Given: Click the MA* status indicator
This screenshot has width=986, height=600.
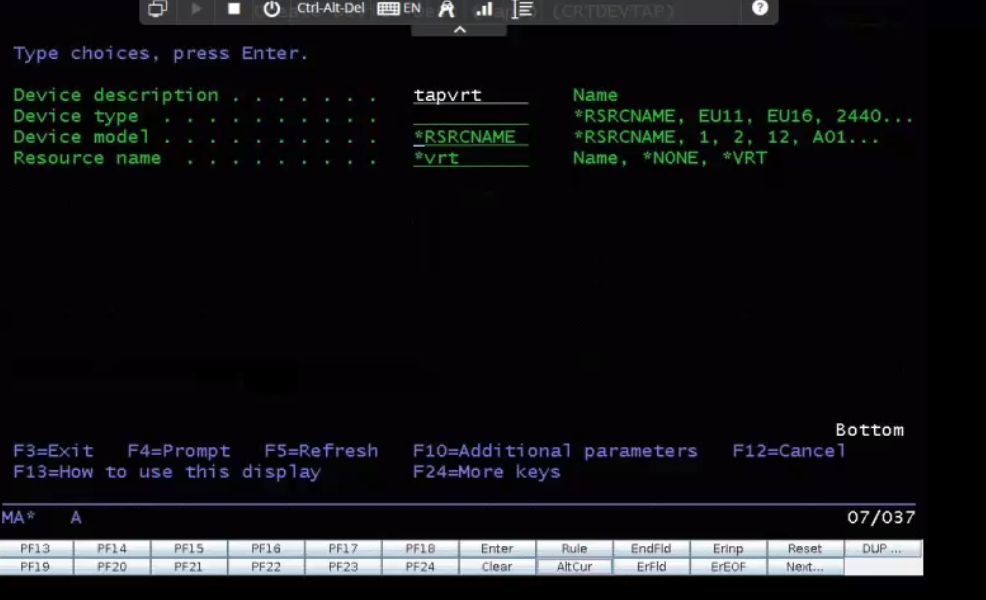Looking at the screenshot, I should click(x=18, y=518).
